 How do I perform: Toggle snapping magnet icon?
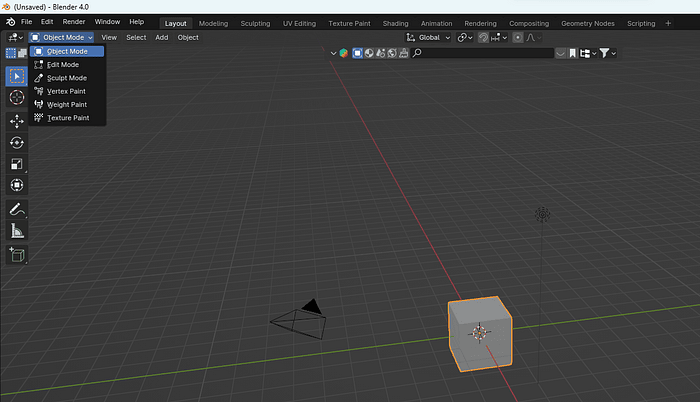(484, 37)
